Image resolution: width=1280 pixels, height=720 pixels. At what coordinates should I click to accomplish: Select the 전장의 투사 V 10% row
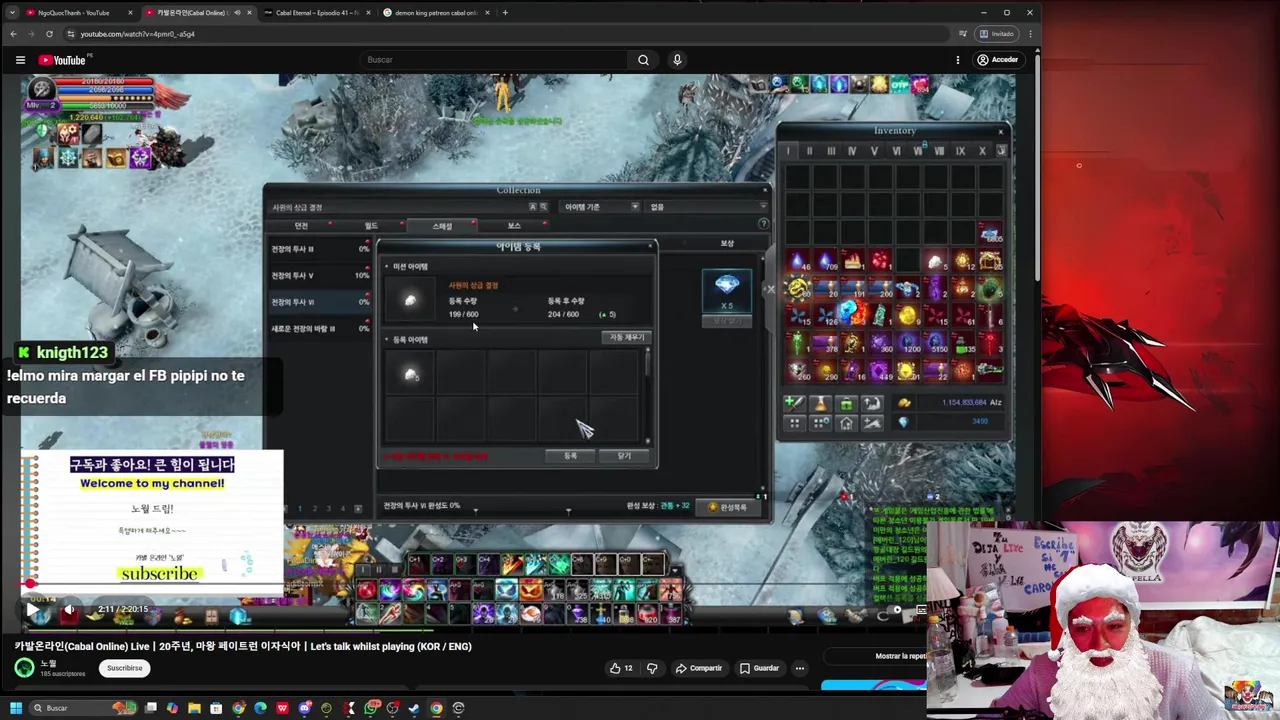point(320,275)
